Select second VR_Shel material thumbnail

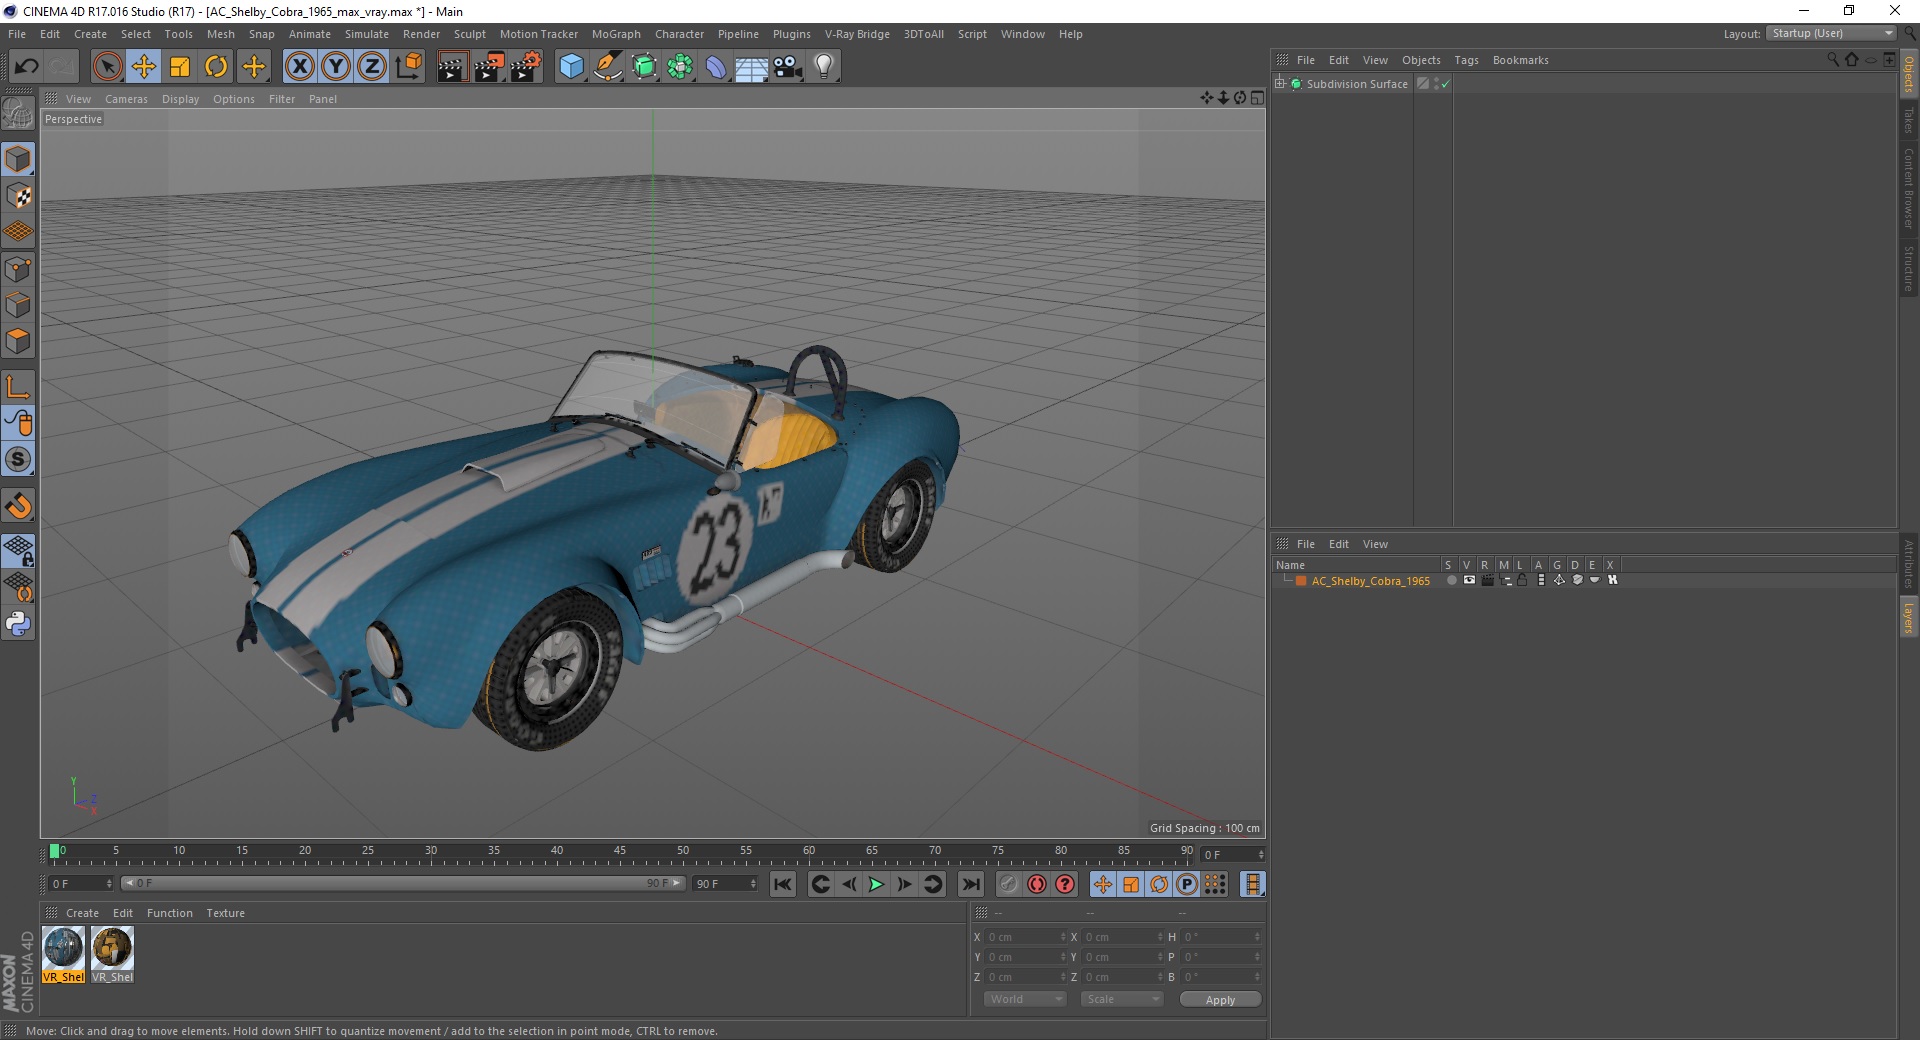coord(112,955)
